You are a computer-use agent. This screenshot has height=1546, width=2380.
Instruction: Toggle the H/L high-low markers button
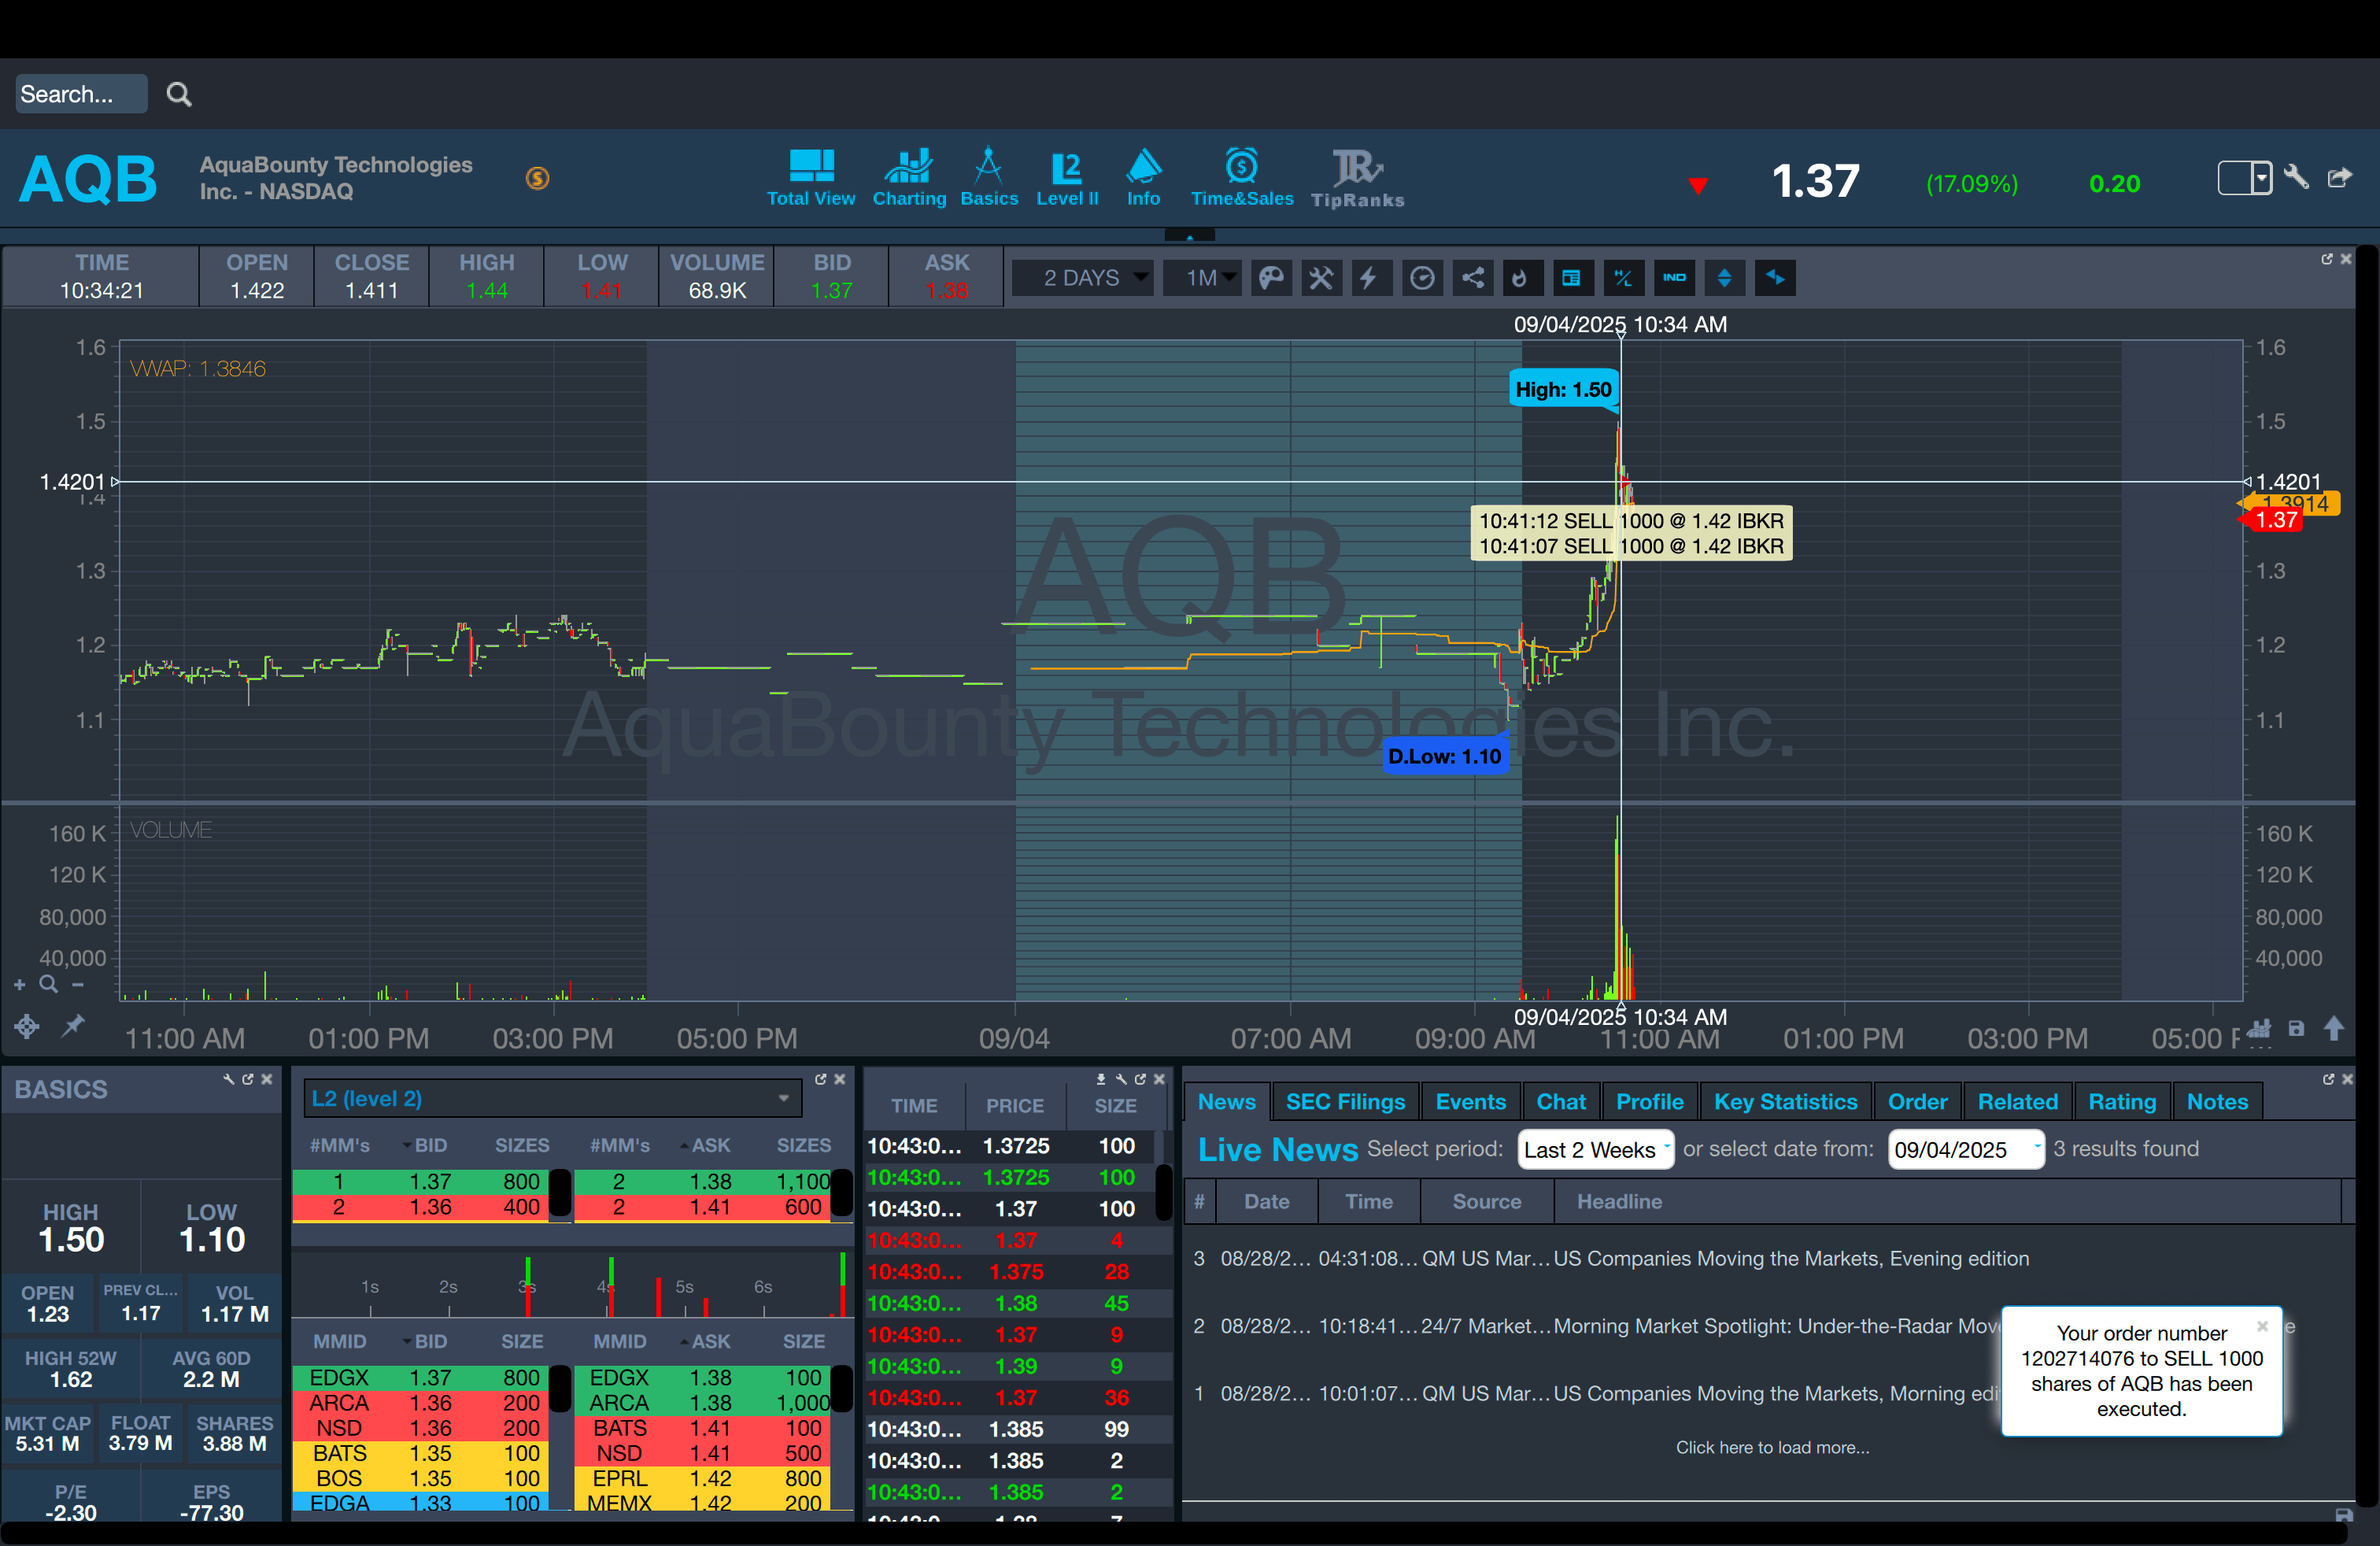[x=1623, y=278]
